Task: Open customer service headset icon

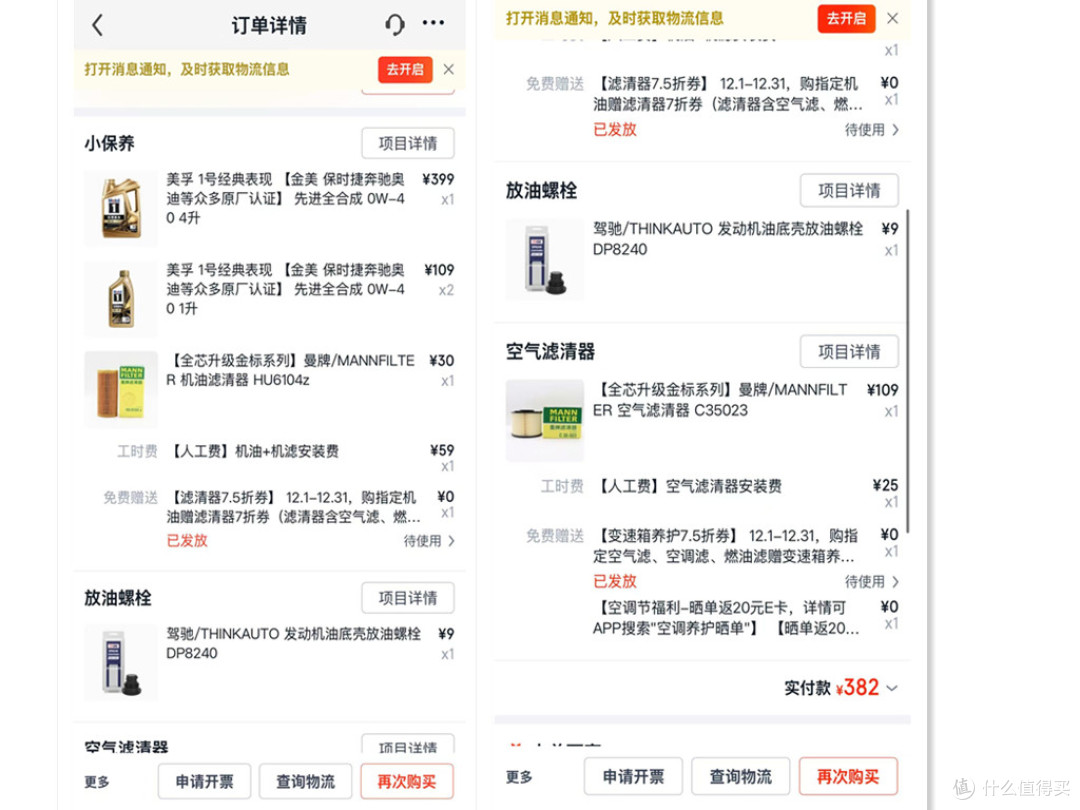Action: click(x=395, y=25)
